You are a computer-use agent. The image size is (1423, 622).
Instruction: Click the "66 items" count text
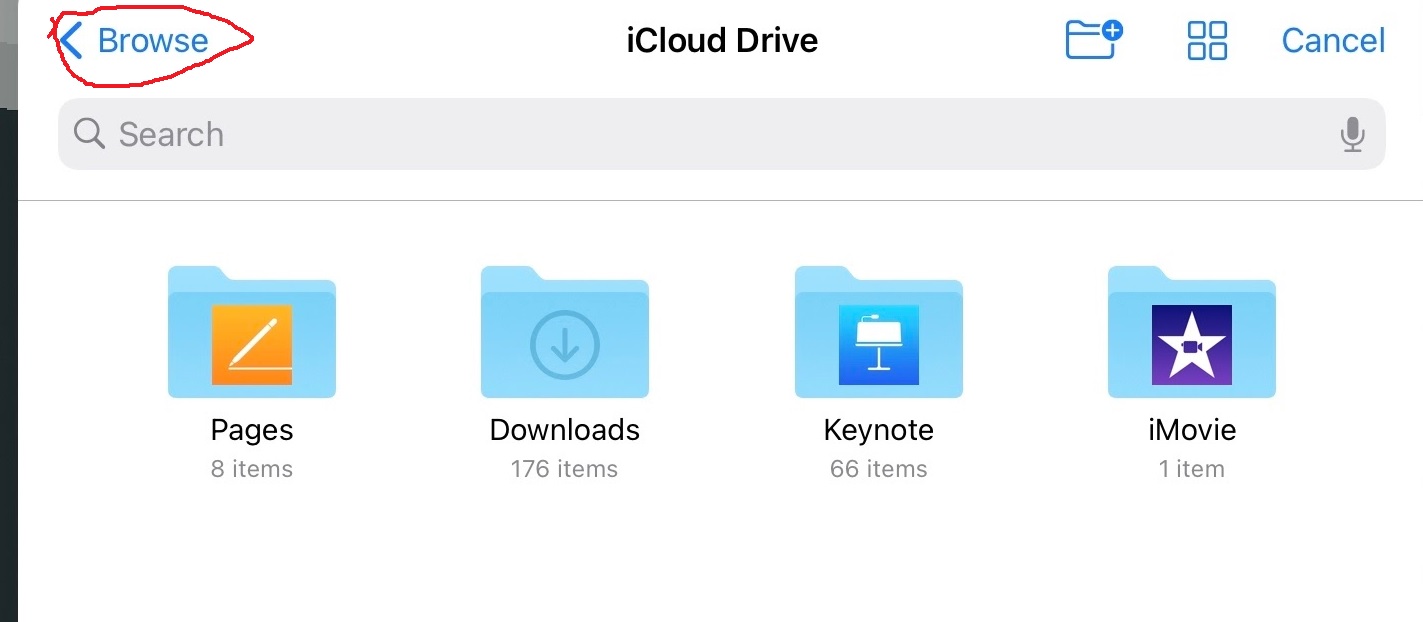click(x=879, y=469)
